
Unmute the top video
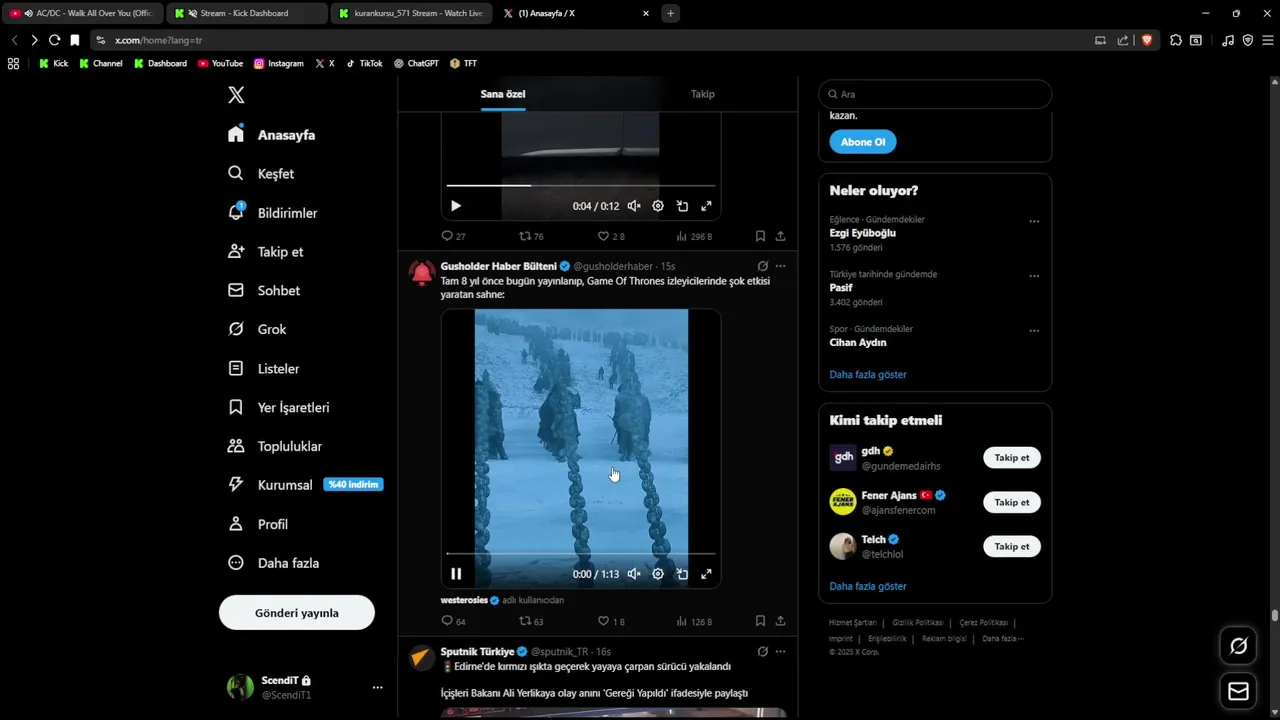634,206
